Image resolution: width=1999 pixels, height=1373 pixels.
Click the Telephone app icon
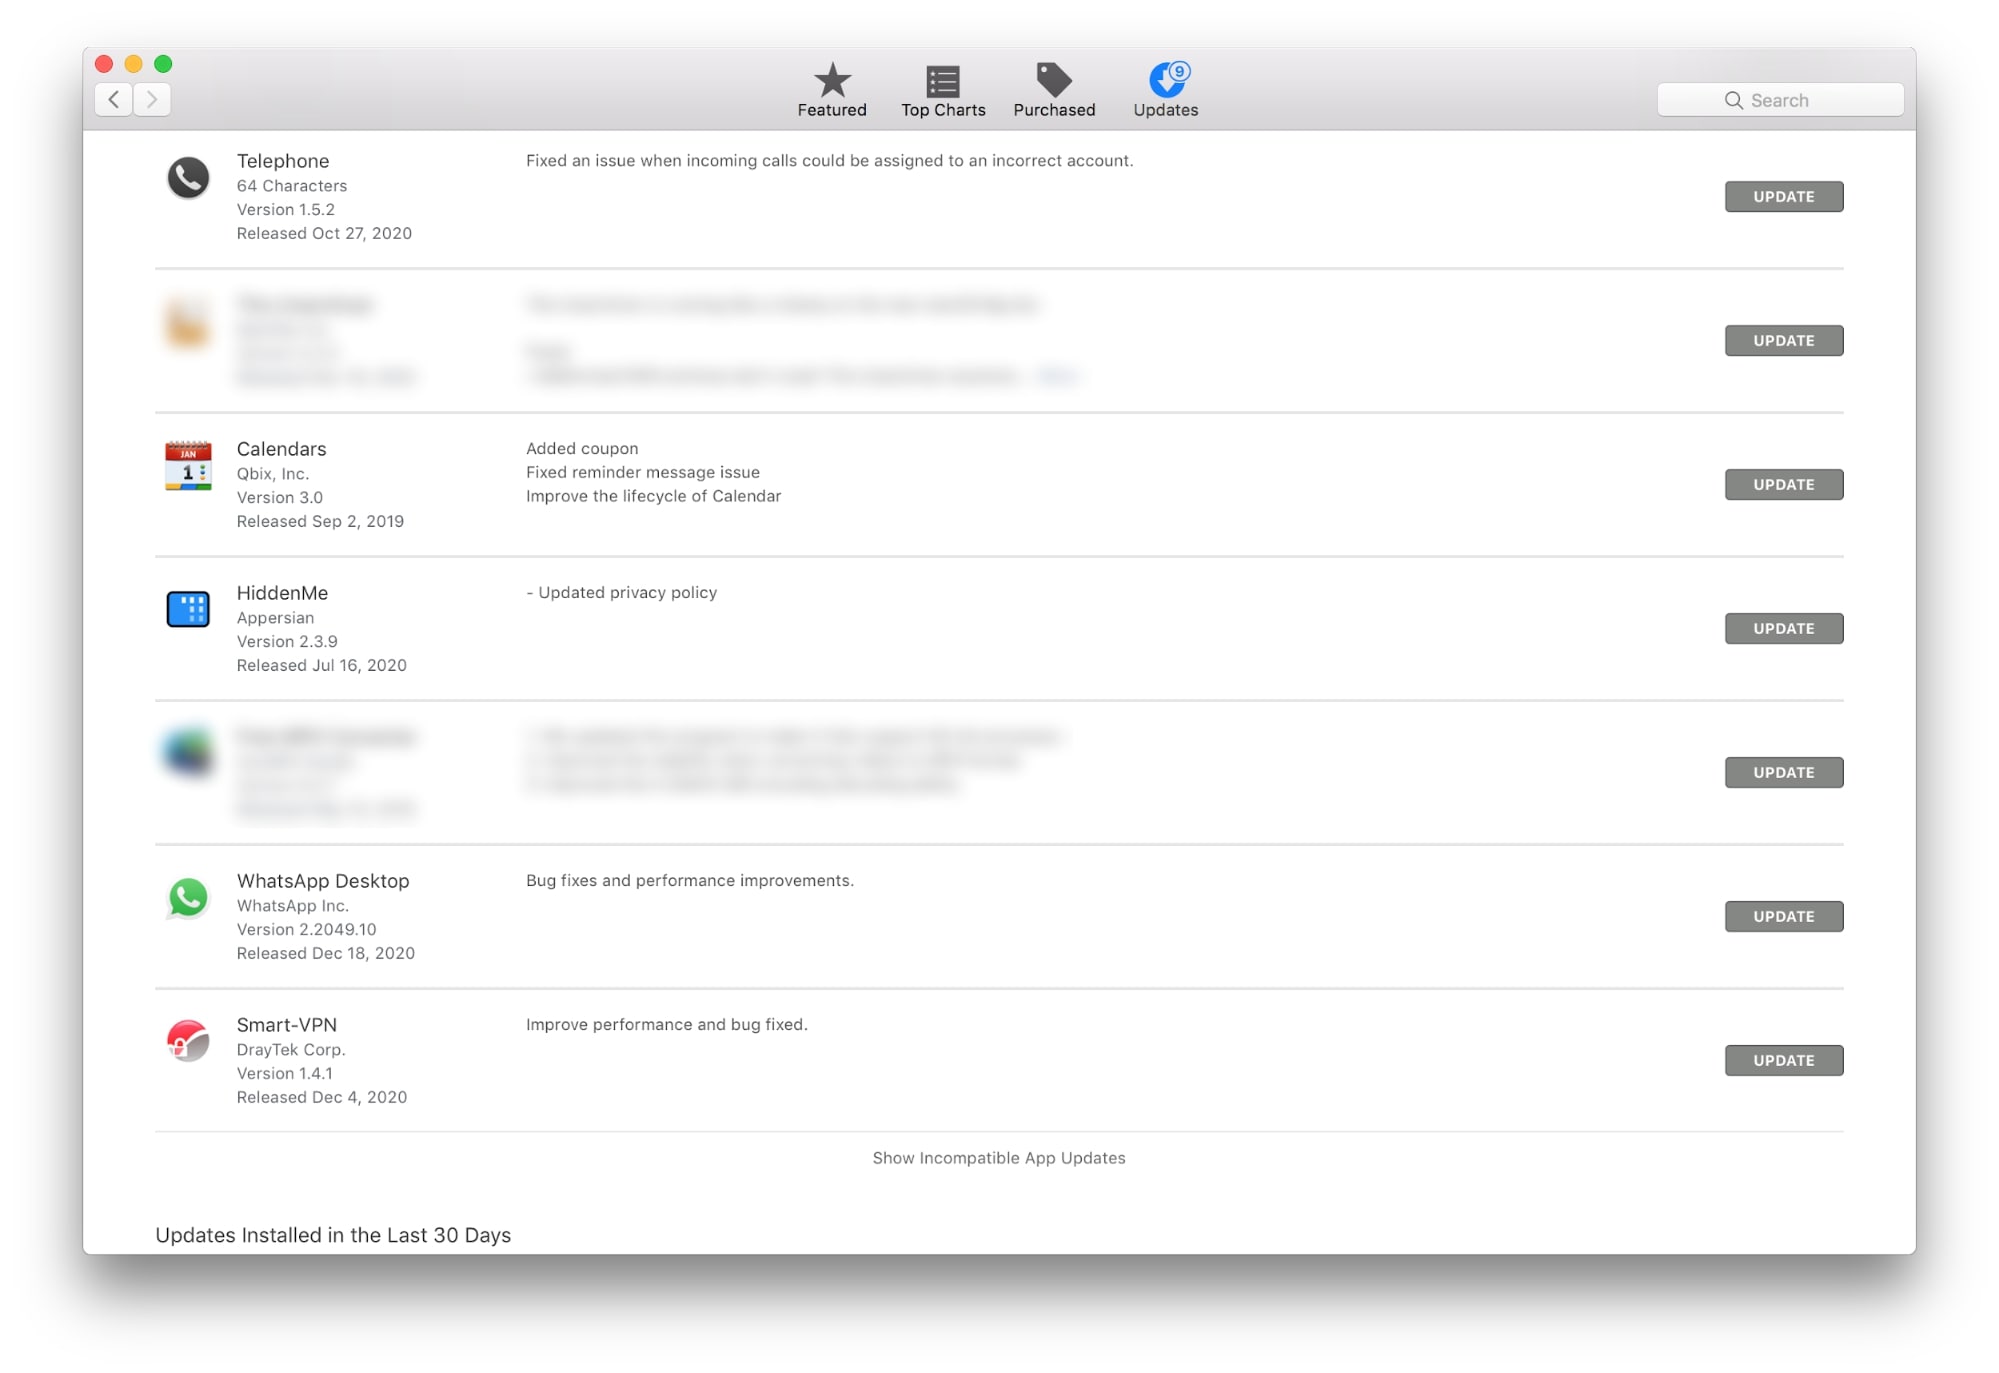pos(188,178)
